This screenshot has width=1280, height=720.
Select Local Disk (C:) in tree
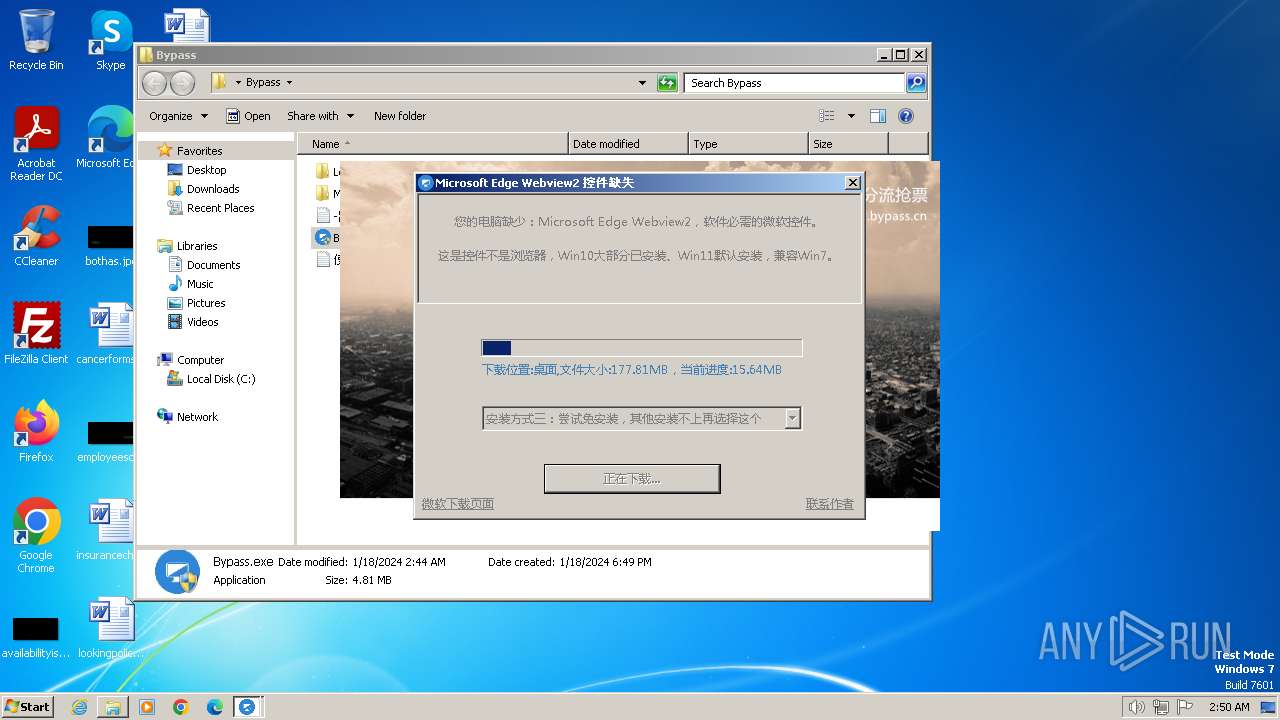(220, 379)
